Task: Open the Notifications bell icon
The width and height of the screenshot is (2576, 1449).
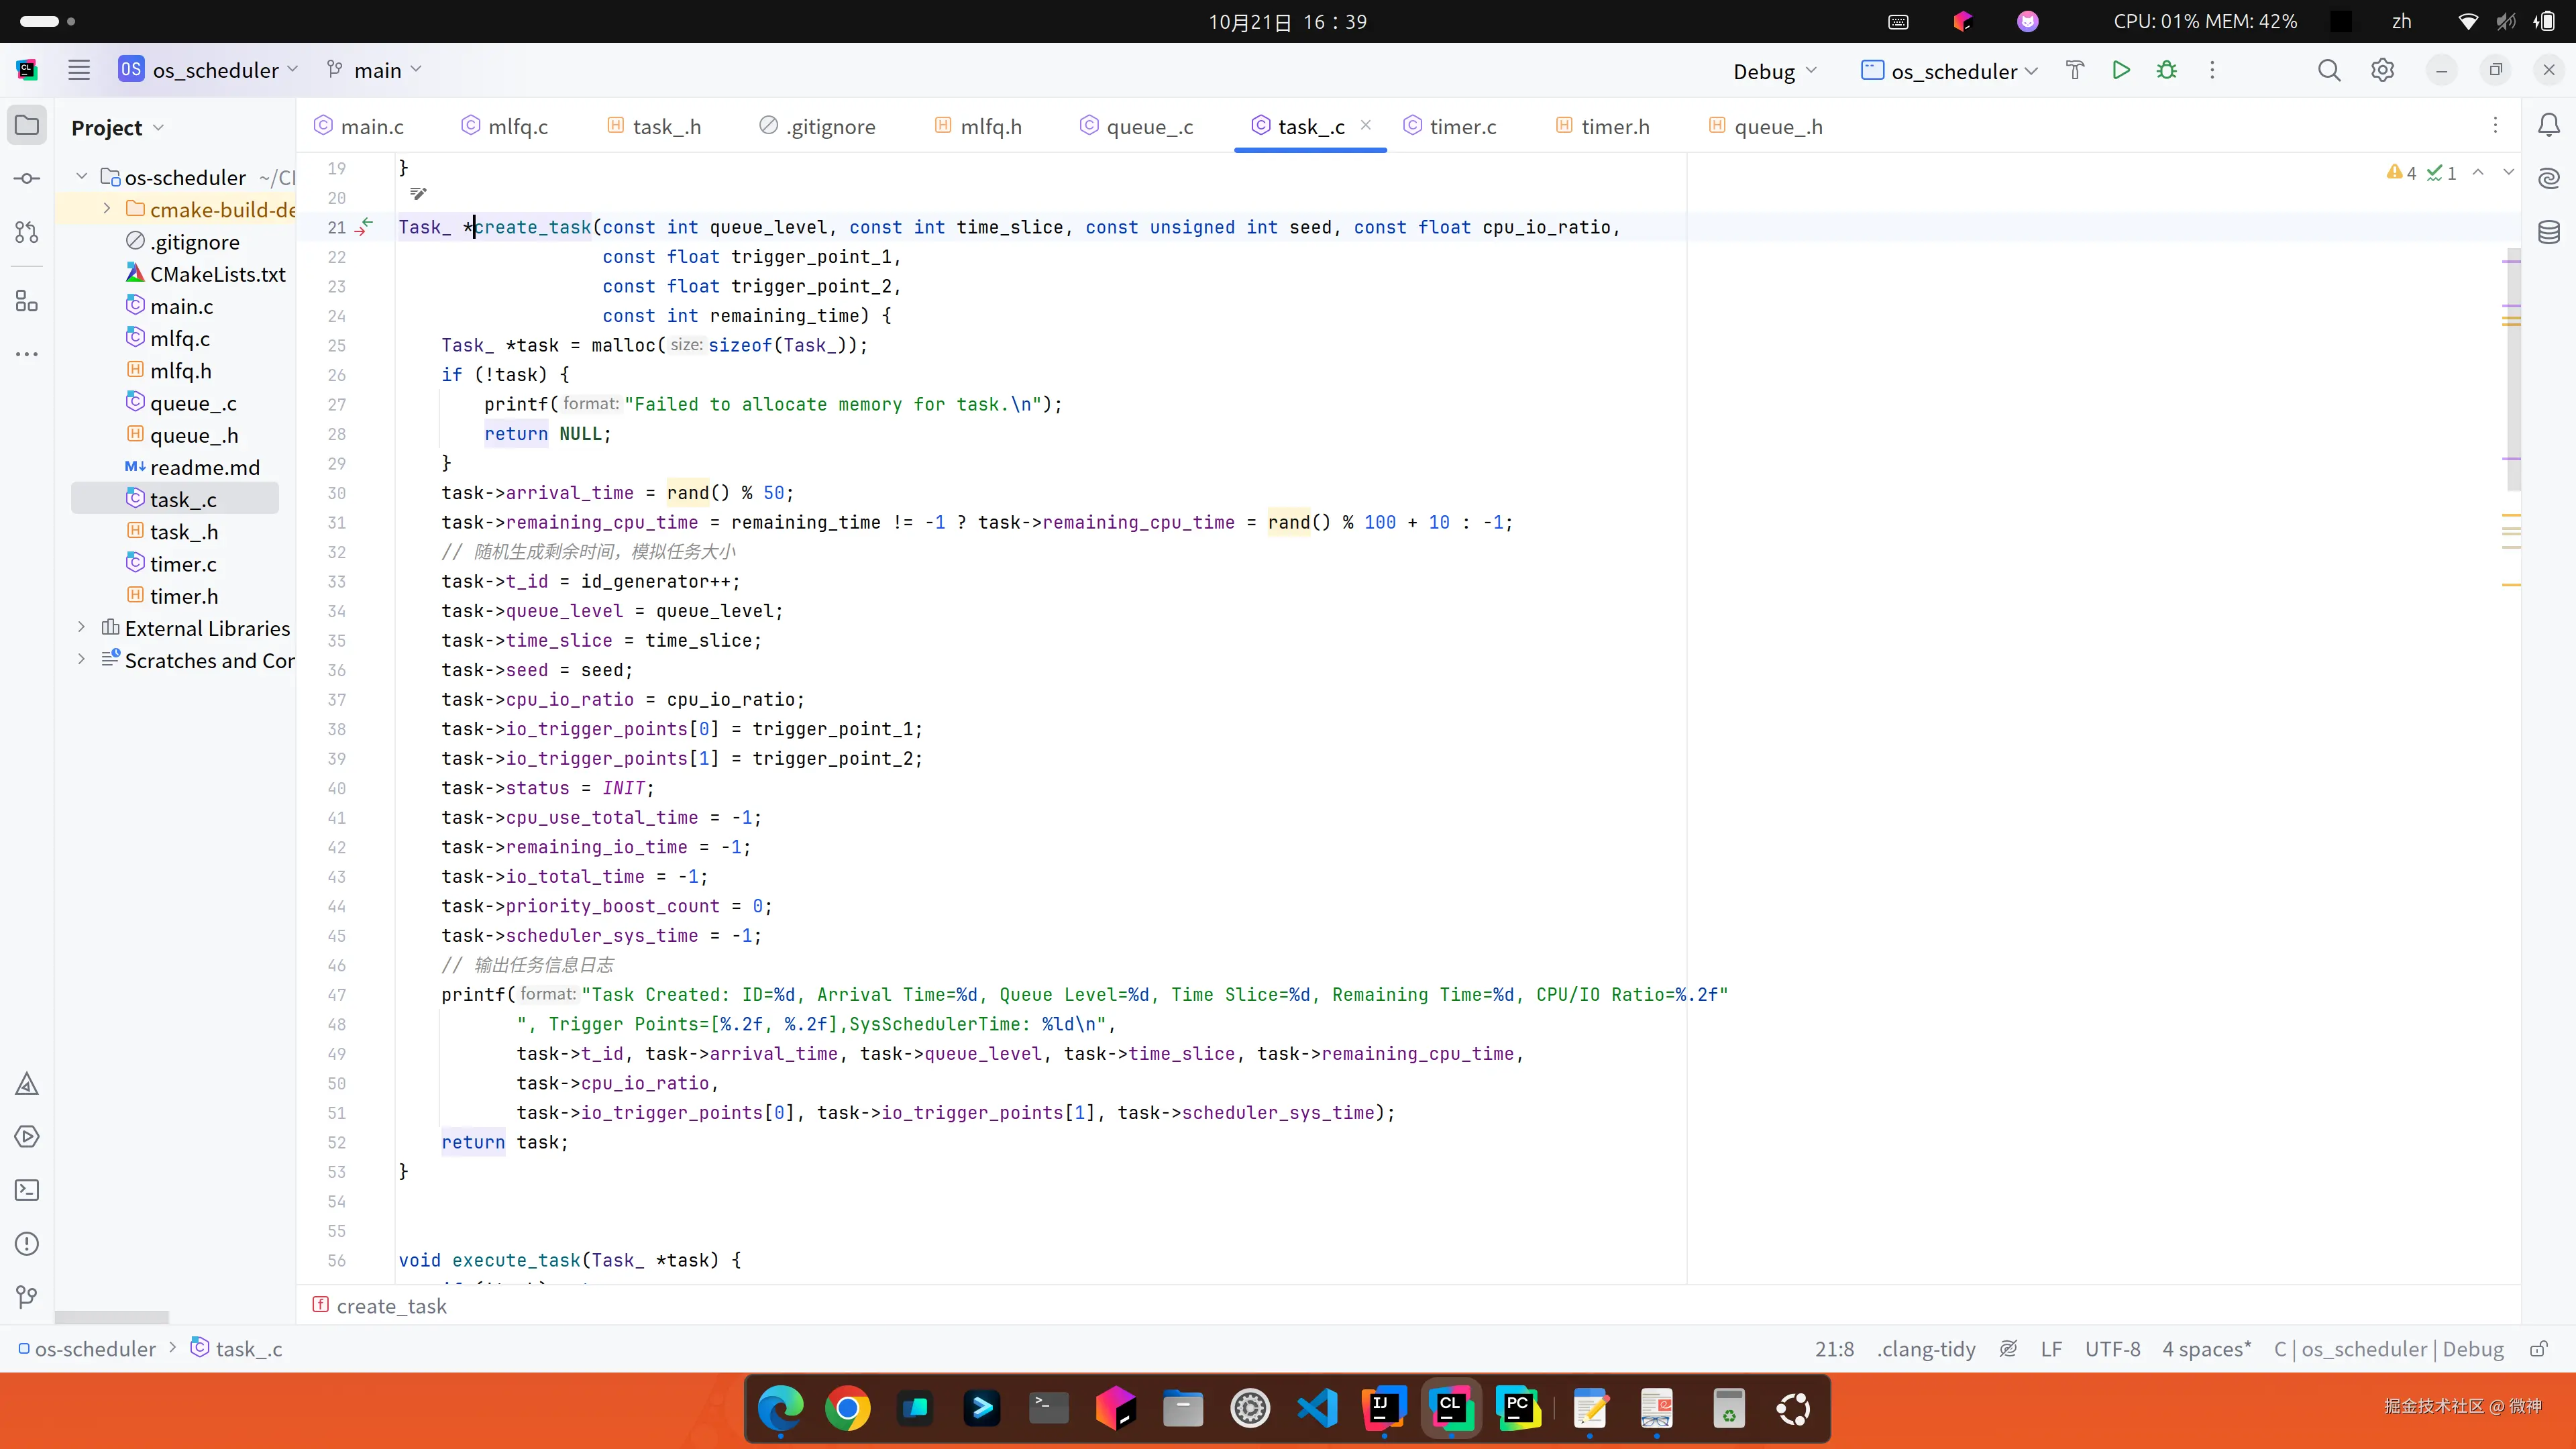Action: click(2549, 125)
